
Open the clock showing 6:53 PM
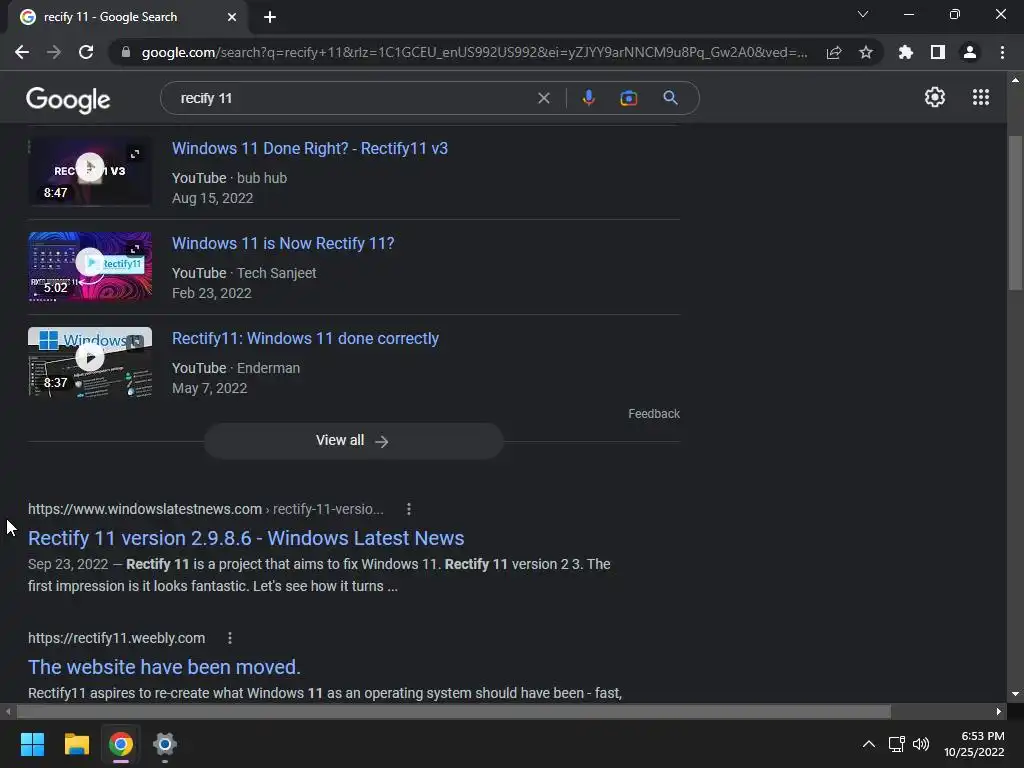click(974, 744)
